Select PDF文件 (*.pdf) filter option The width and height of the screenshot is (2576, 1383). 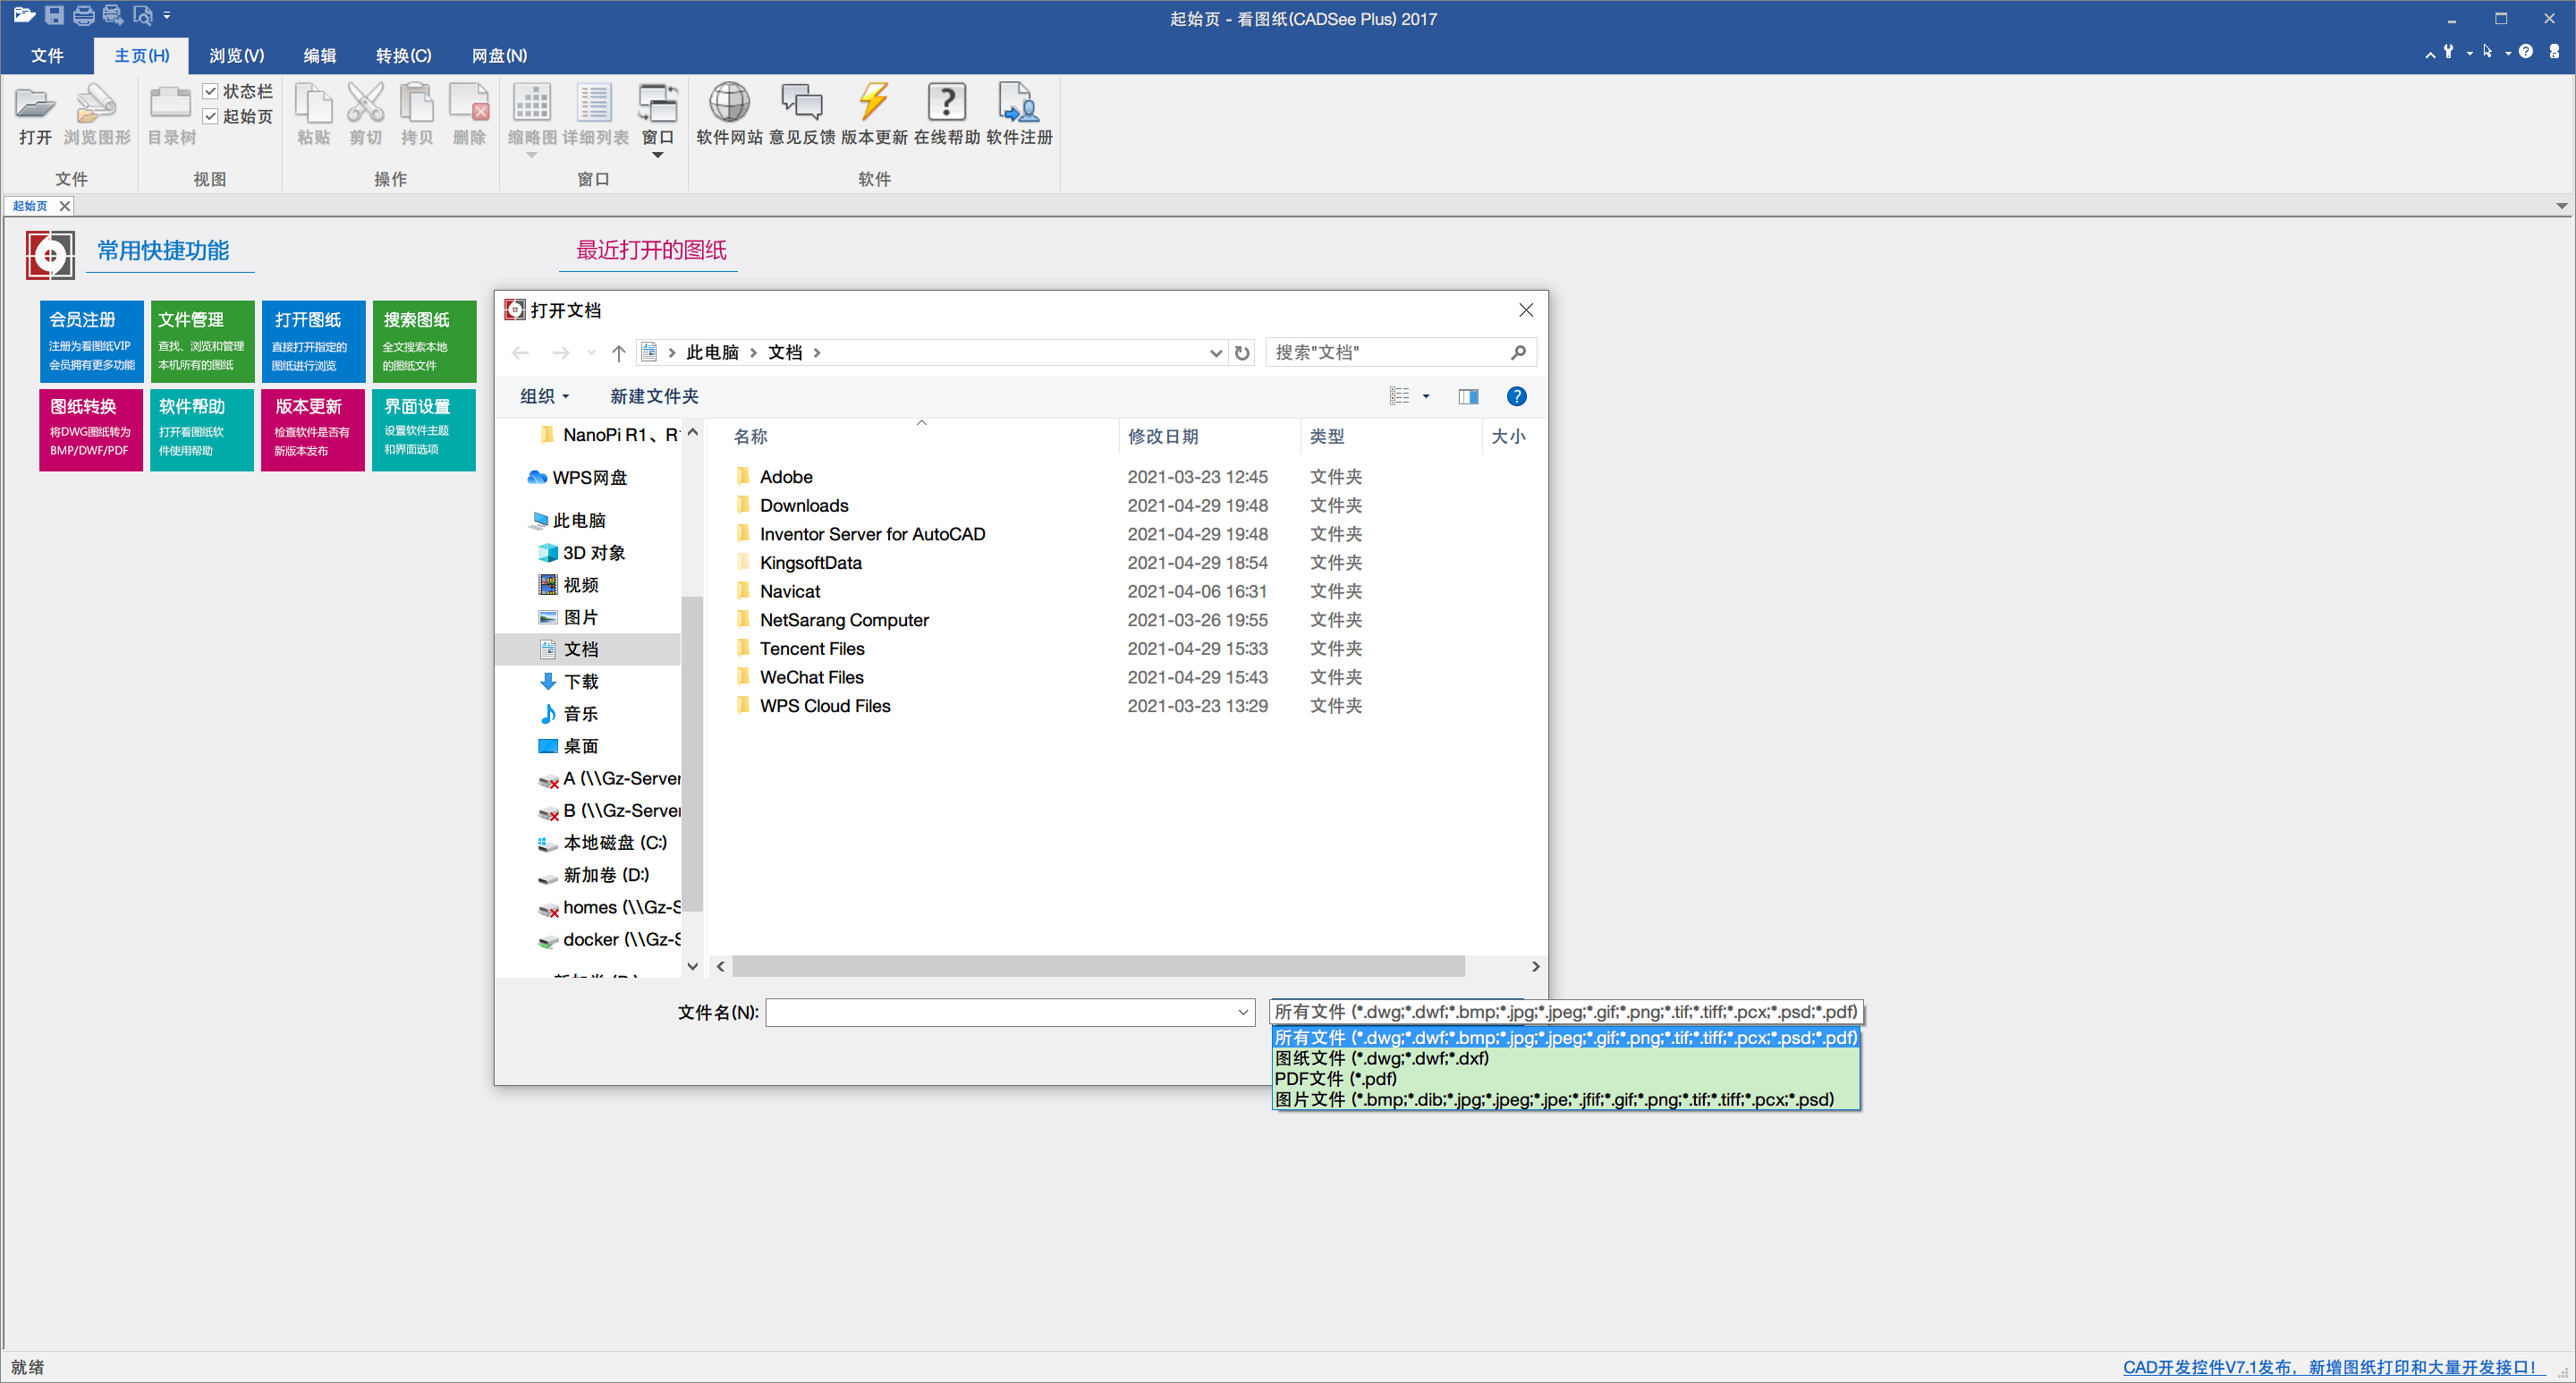(x=1335, y=1078)
